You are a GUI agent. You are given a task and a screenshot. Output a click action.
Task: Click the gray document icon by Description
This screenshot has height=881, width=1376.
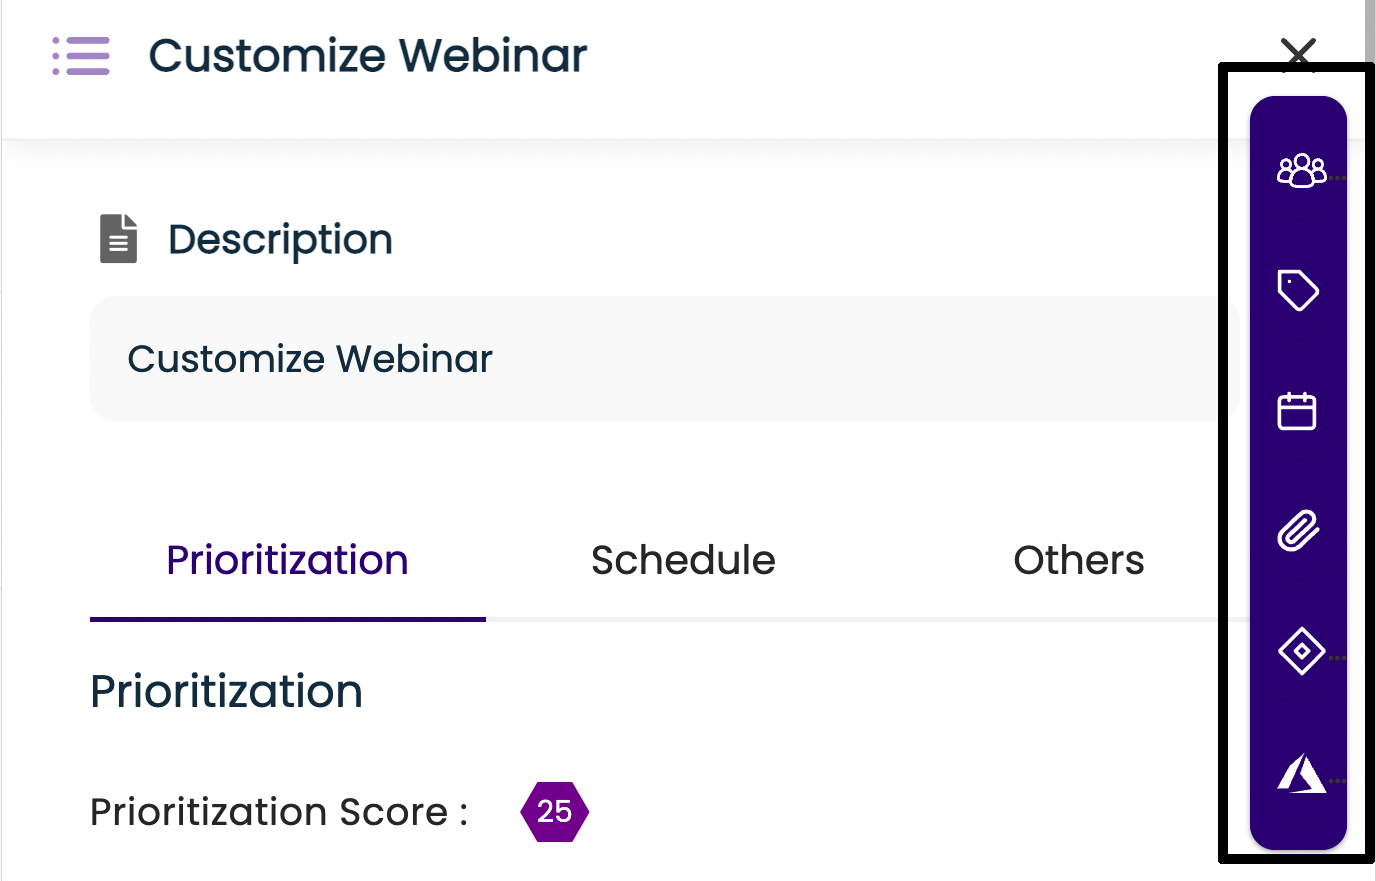[x=118, y=239]
